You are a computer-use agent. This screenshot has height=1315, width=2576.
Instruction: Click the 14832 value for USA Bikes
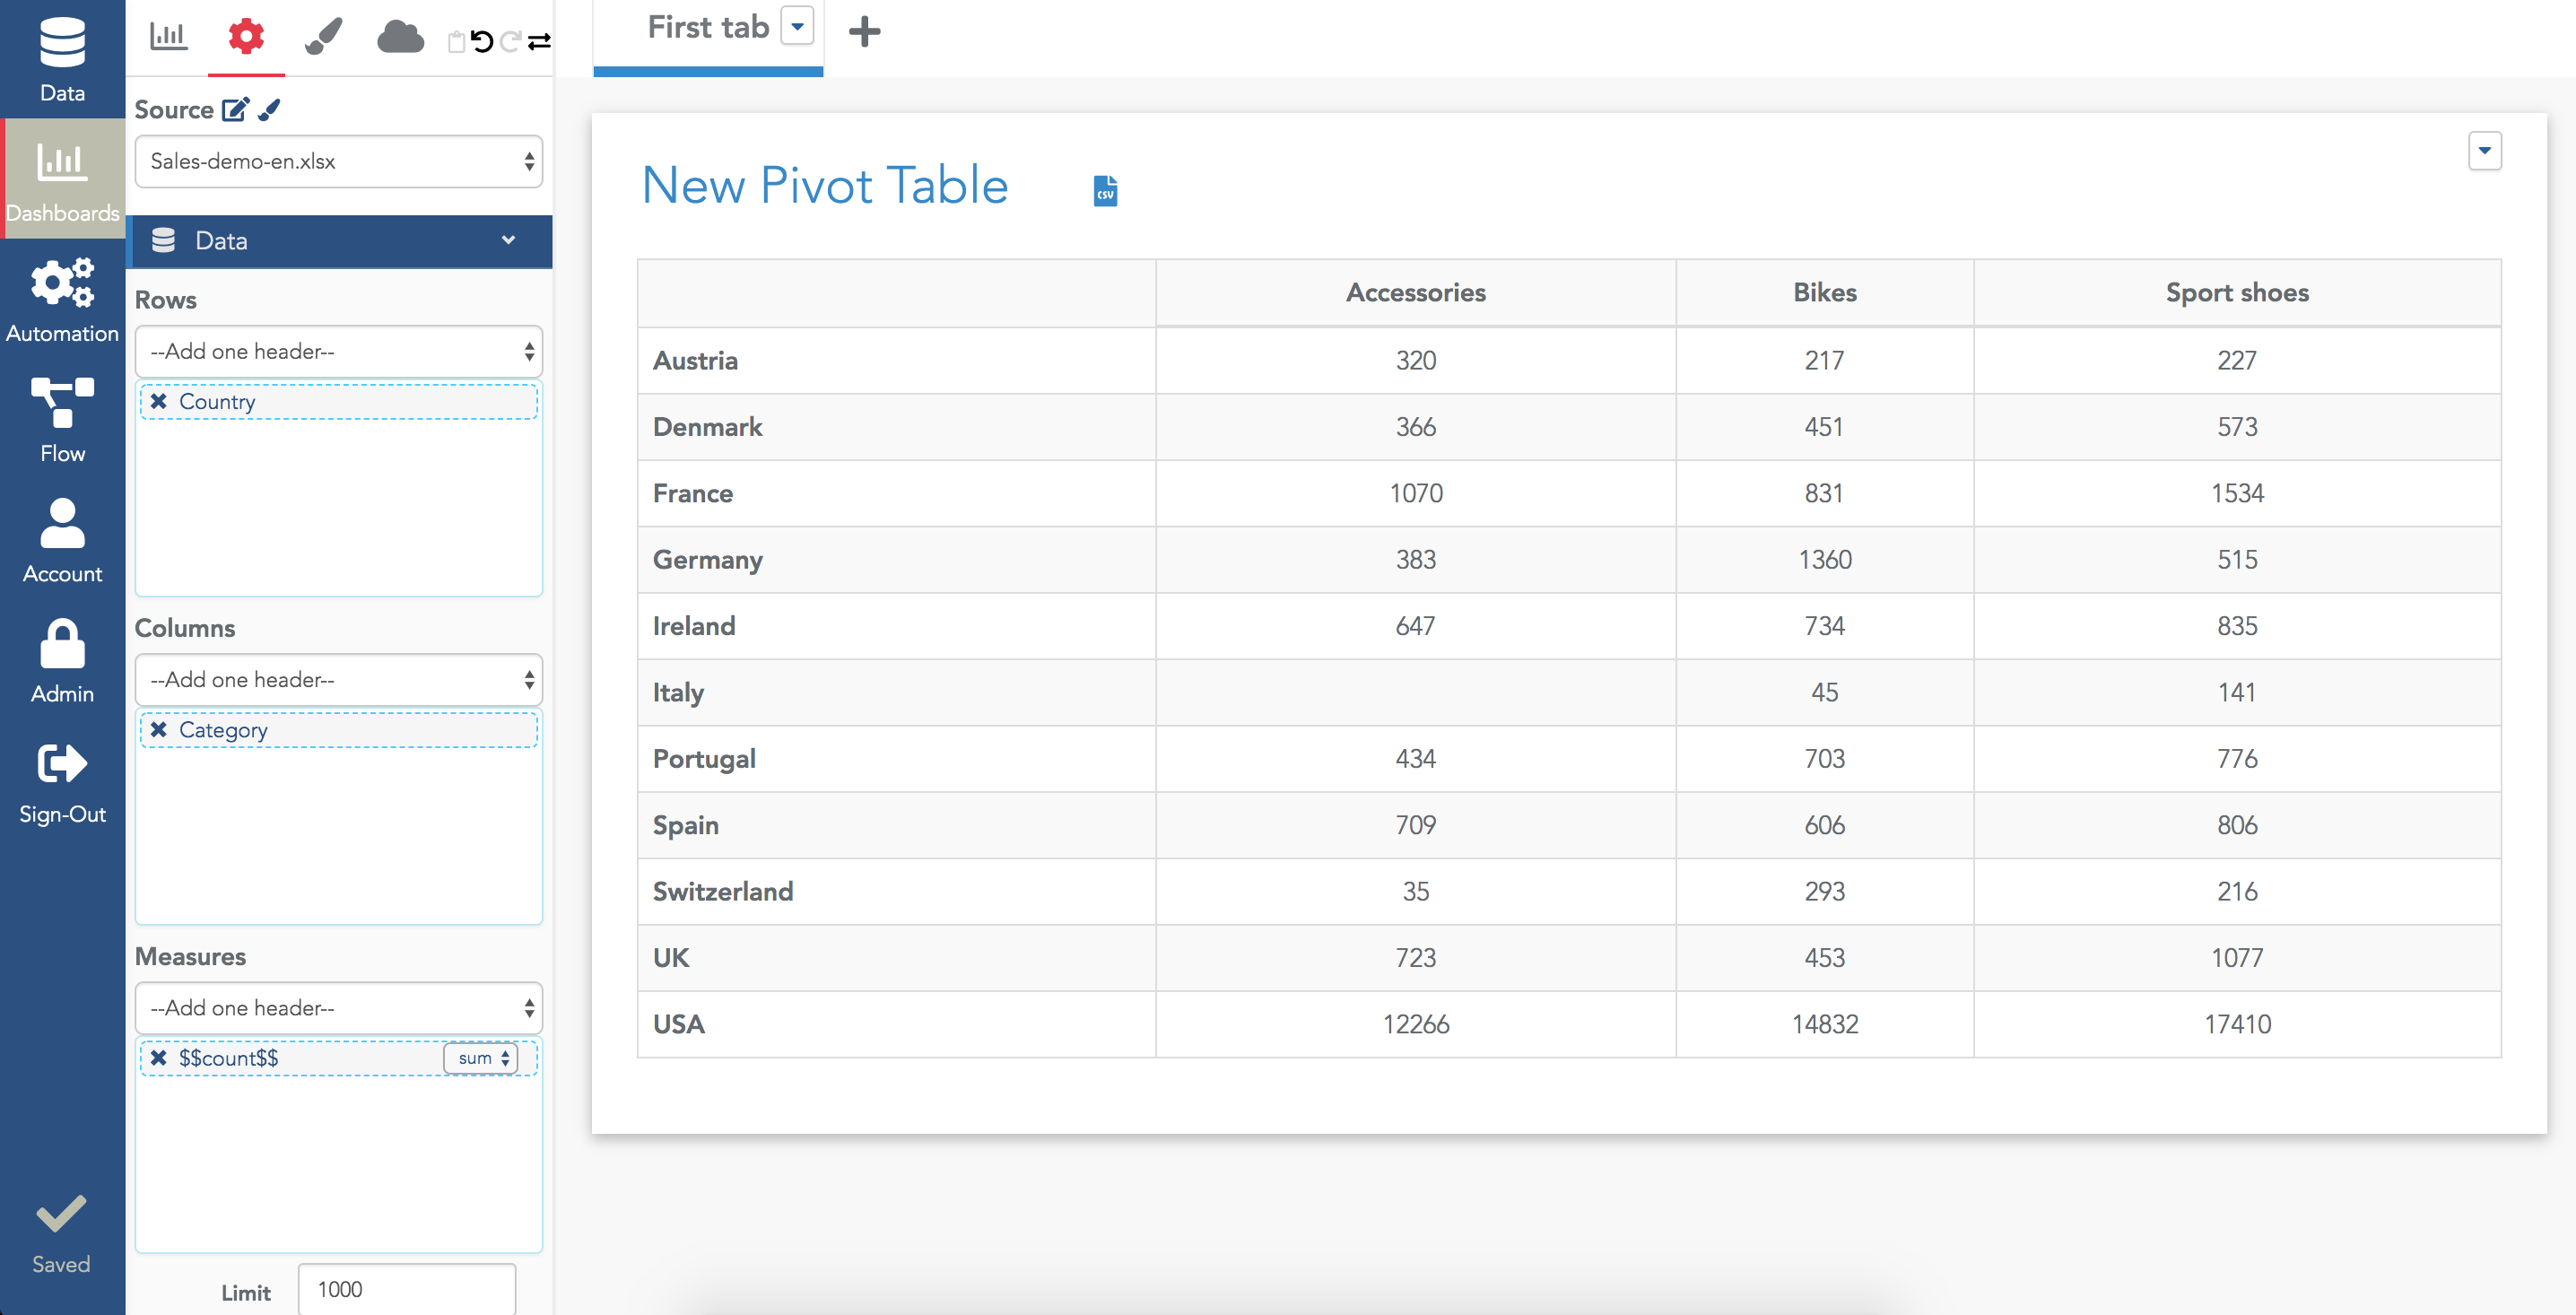(x=1825, y=1024)
